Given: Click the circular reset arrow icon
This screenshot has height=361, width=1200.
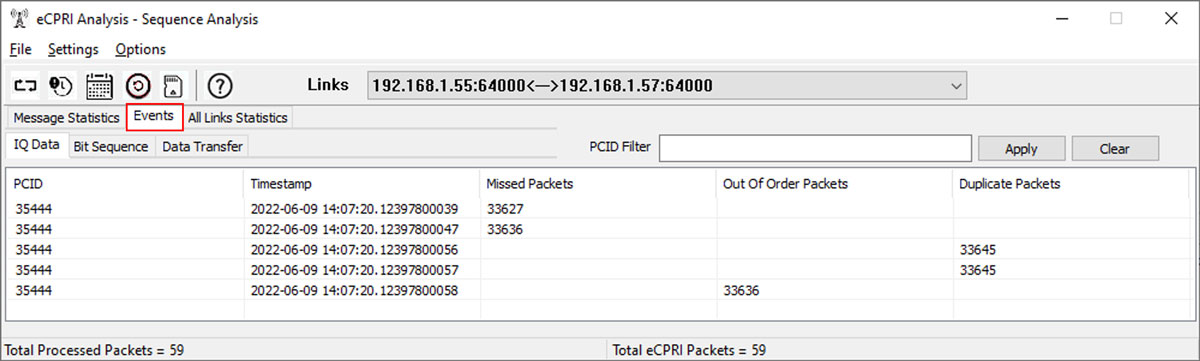Looking at the screenshot, I should 139,85.
